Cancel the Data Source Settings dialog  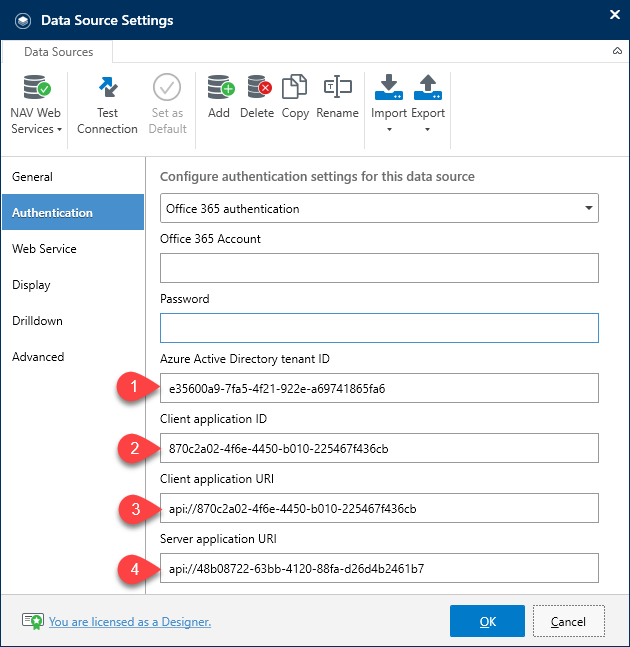pos(569,621)
